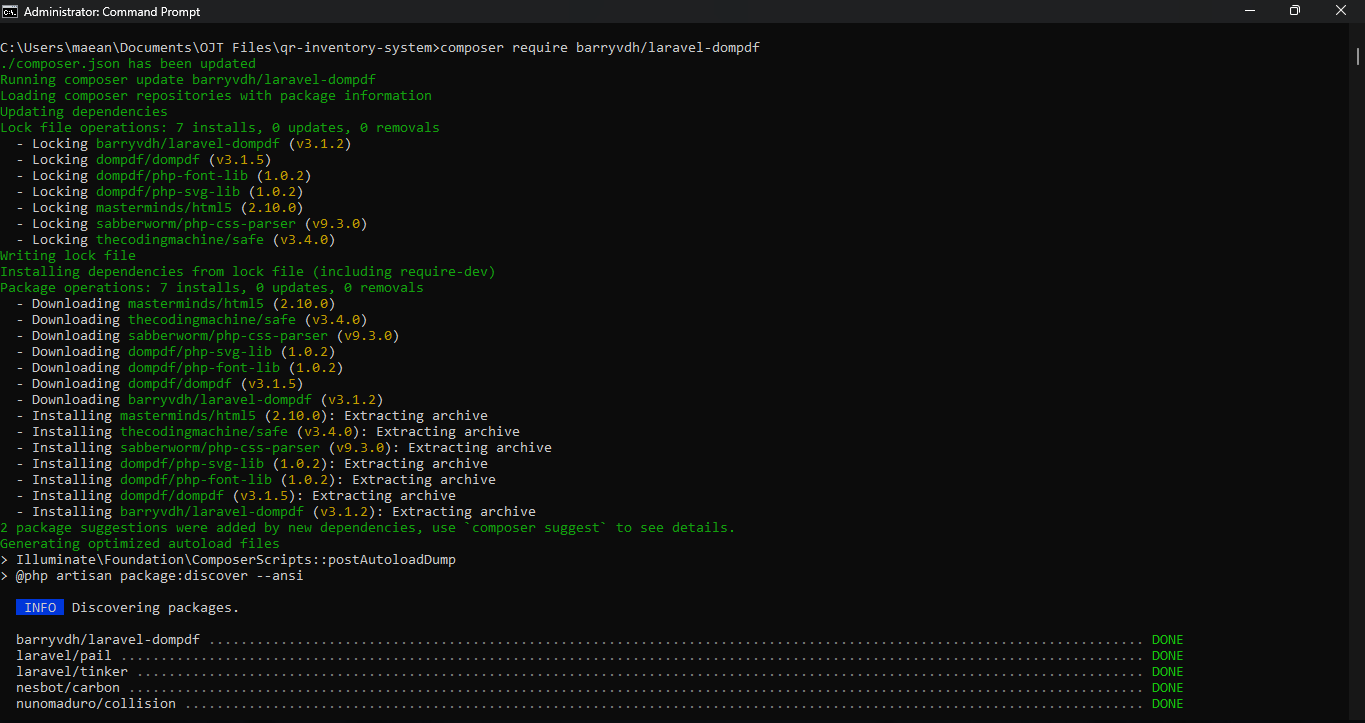The image size is (1365, 723).
Task: Click the 'Writing lock file' text
Action: [68, 256]
